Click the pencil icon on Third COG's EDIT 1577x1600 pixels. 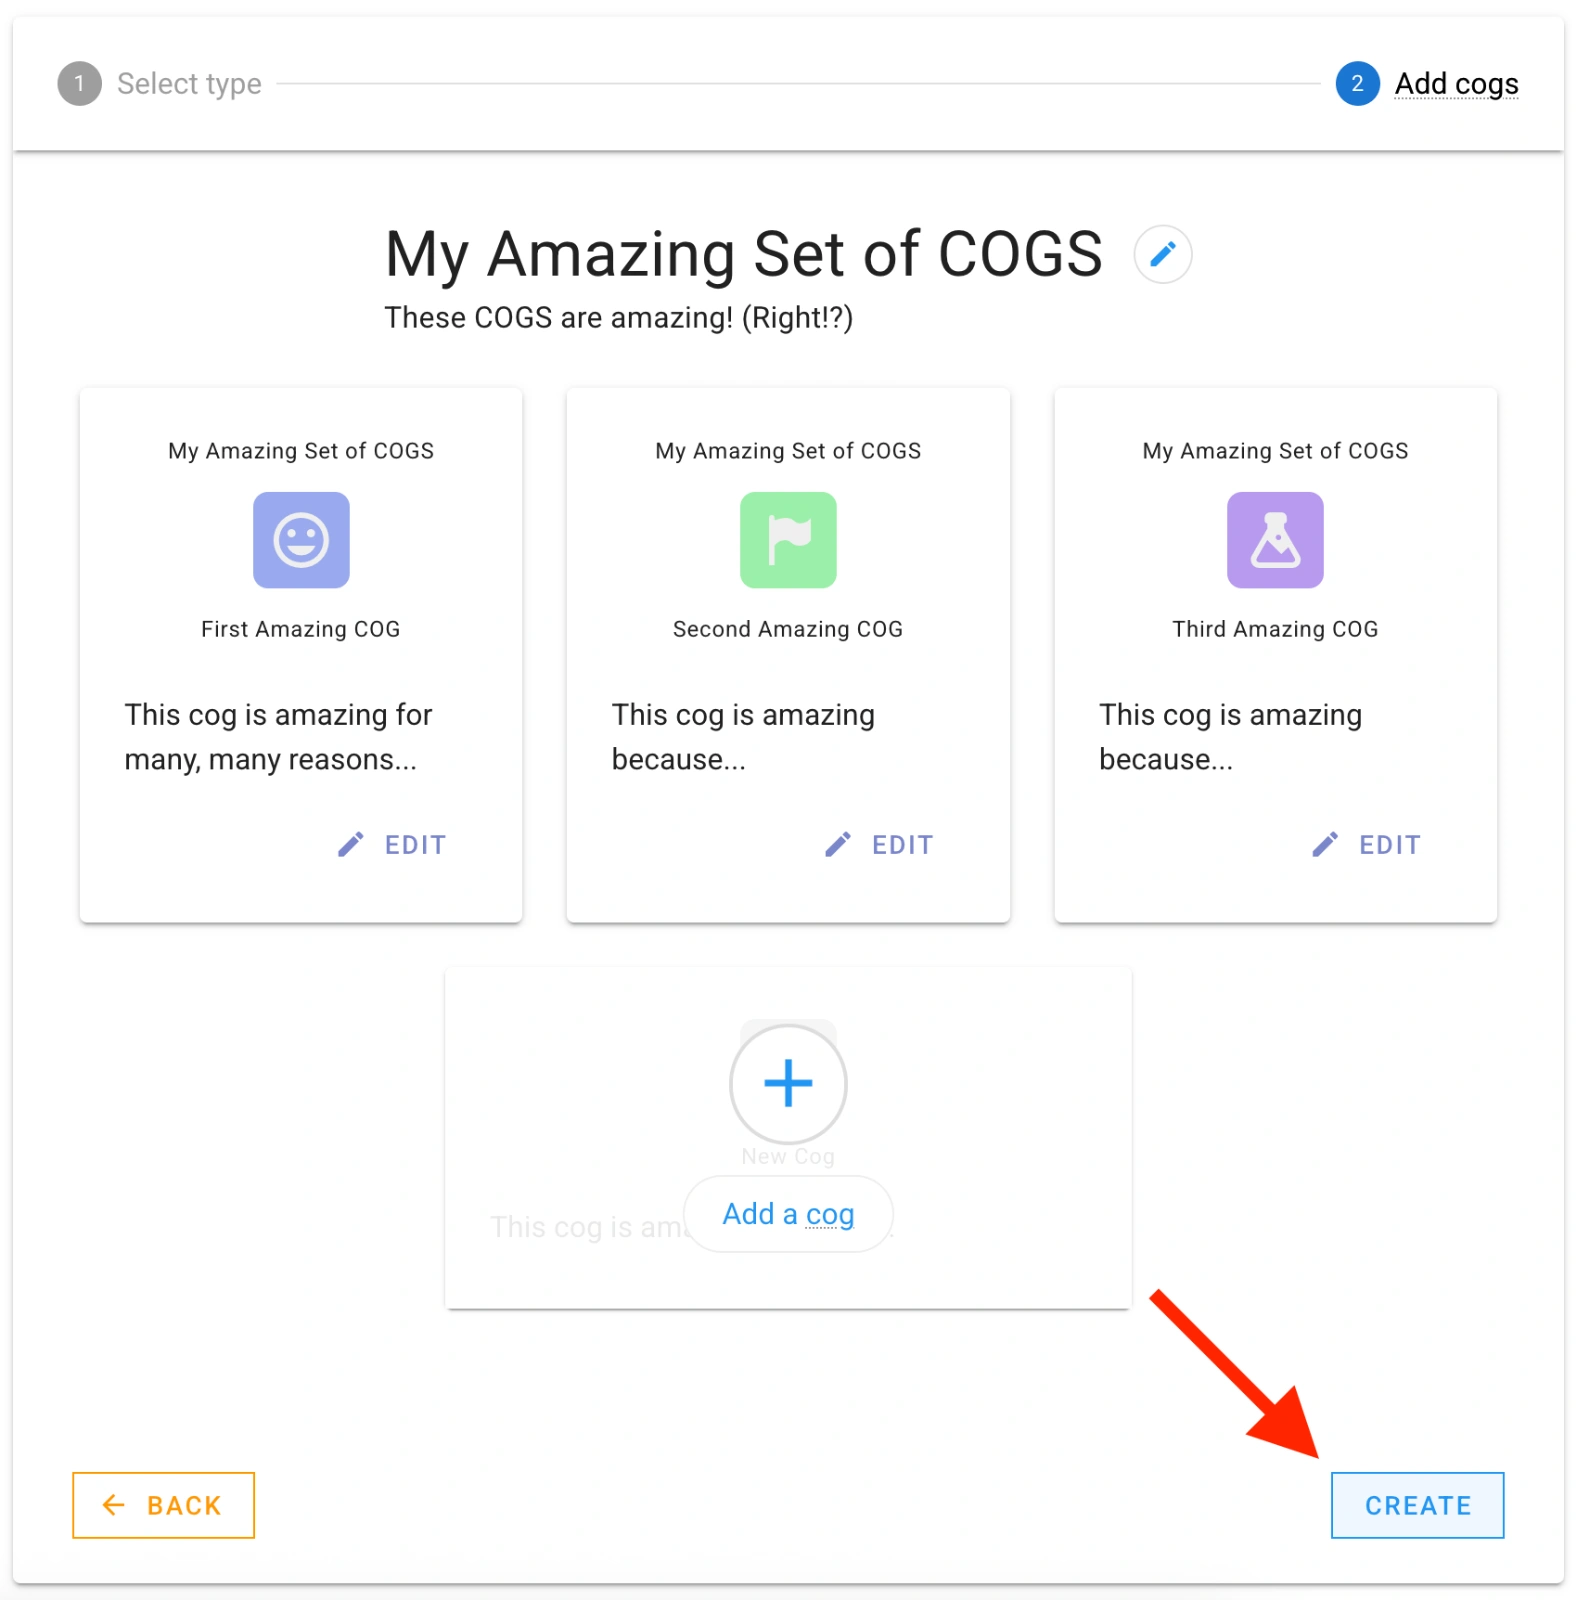tap(1325, 844)
